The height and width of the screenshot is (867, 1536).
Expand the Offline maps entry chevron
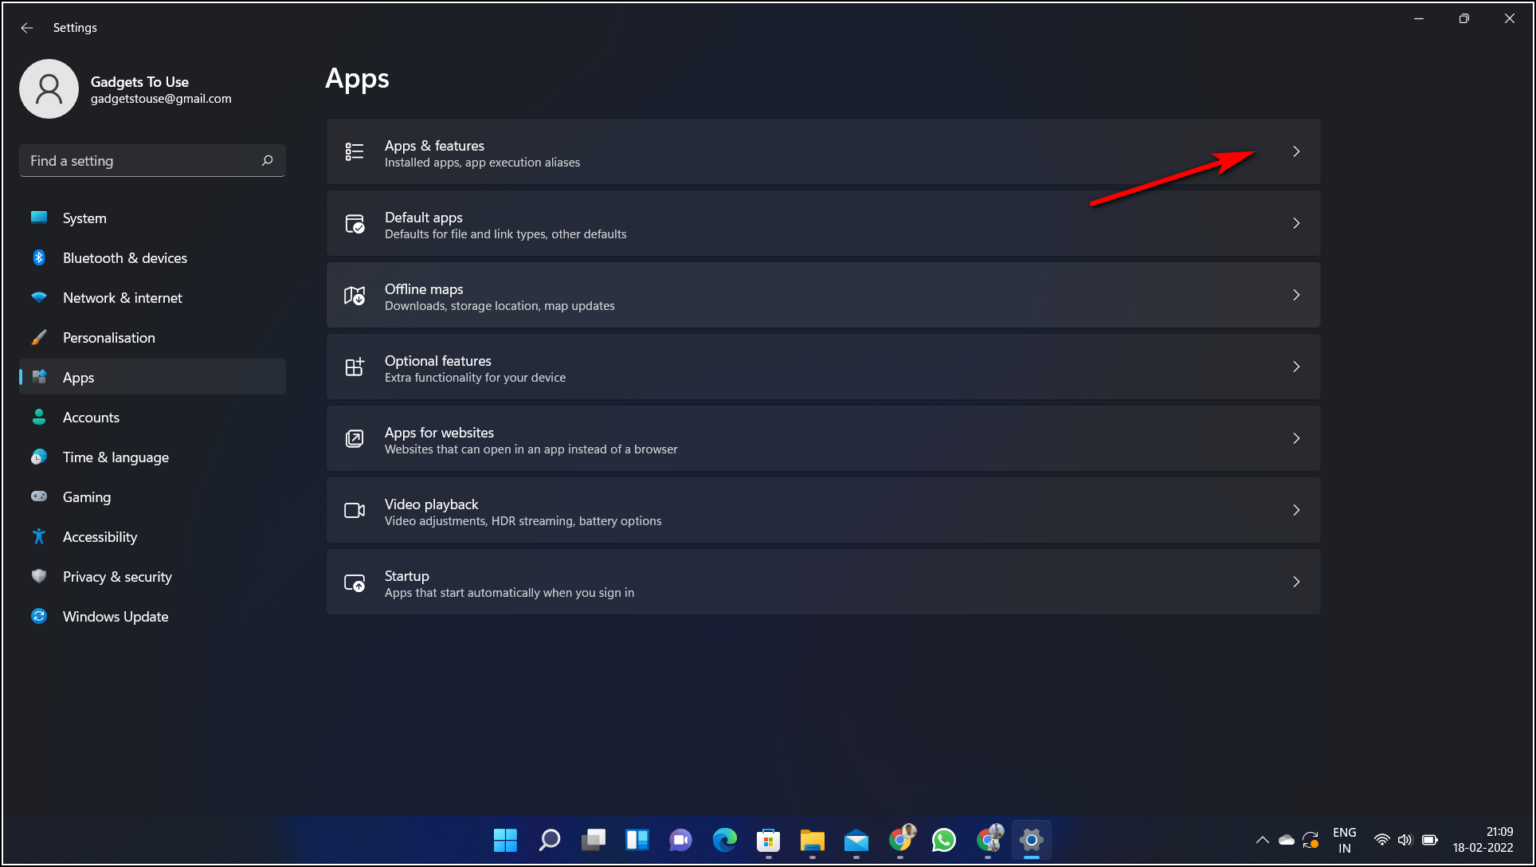click(x=1296, y=295)
